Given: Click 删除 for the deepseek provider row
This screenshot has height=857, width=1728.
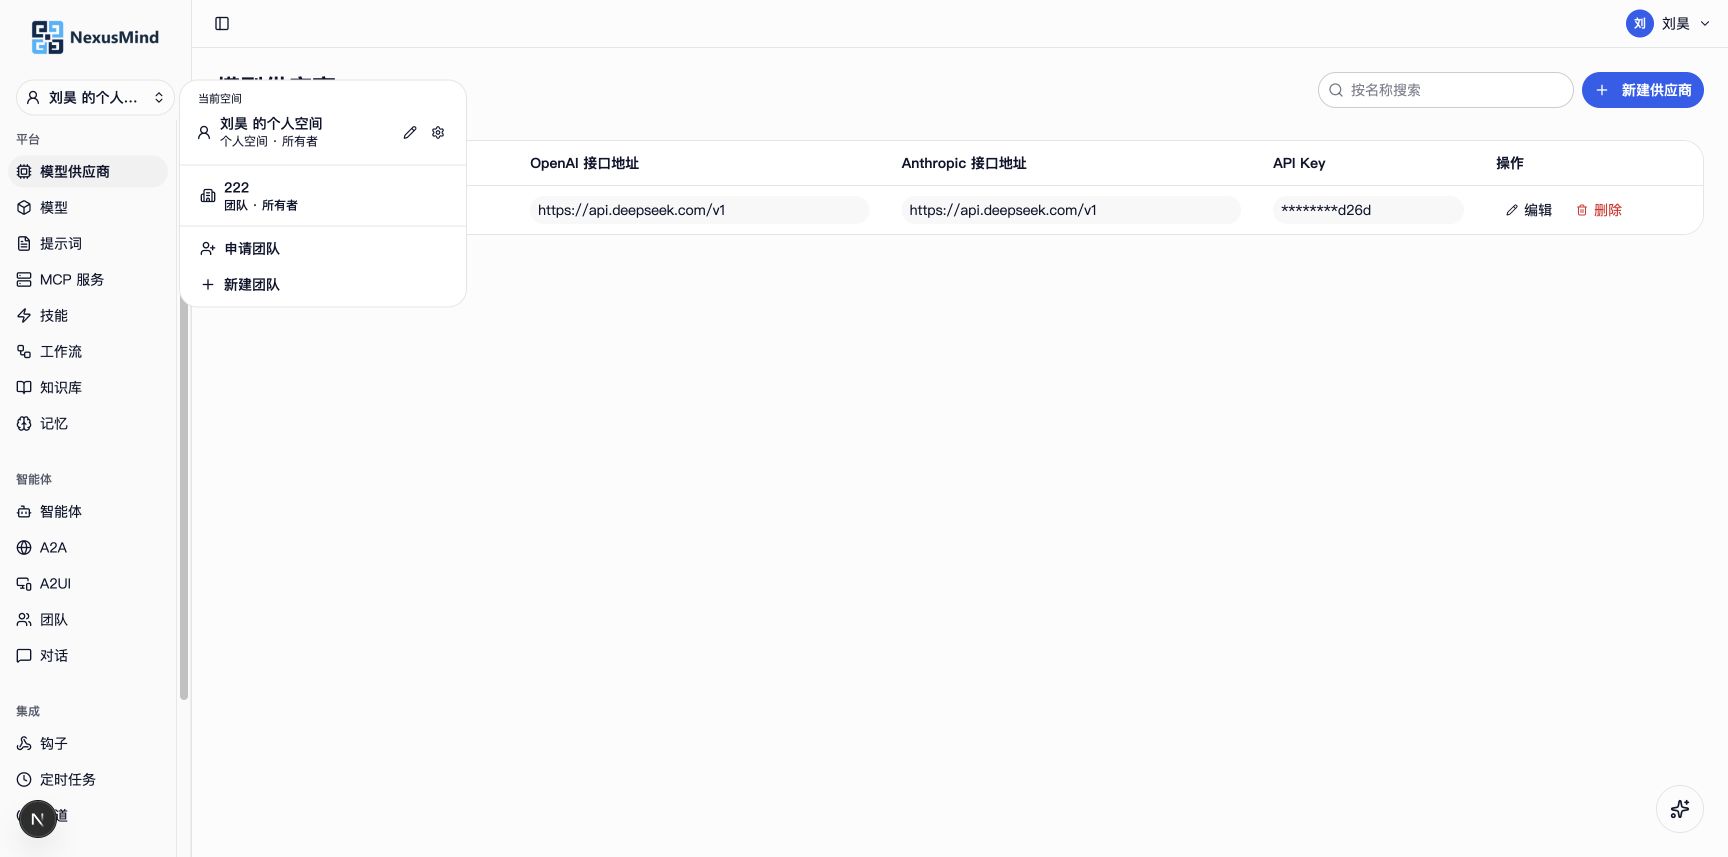Looking at the screenshot, I should click(x=1599, y=210).
